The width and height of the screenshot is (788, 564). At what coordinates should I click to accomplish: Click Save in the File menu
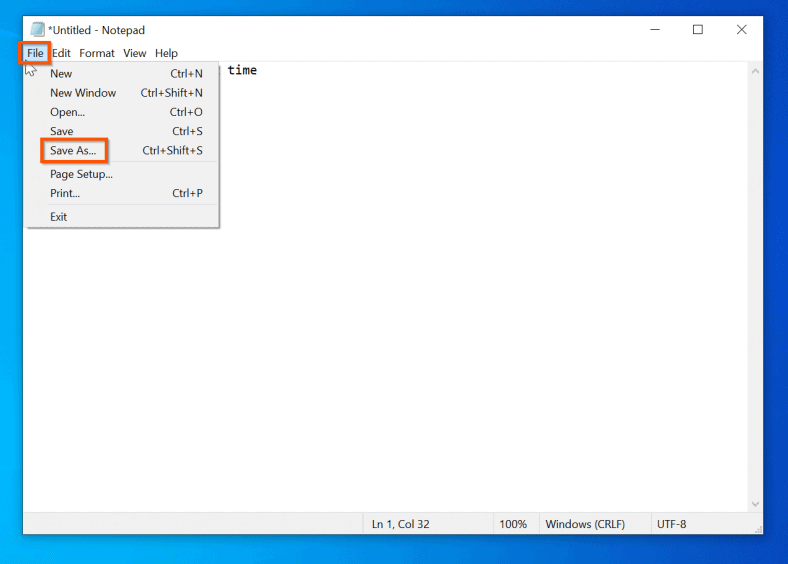coord(62,131)
